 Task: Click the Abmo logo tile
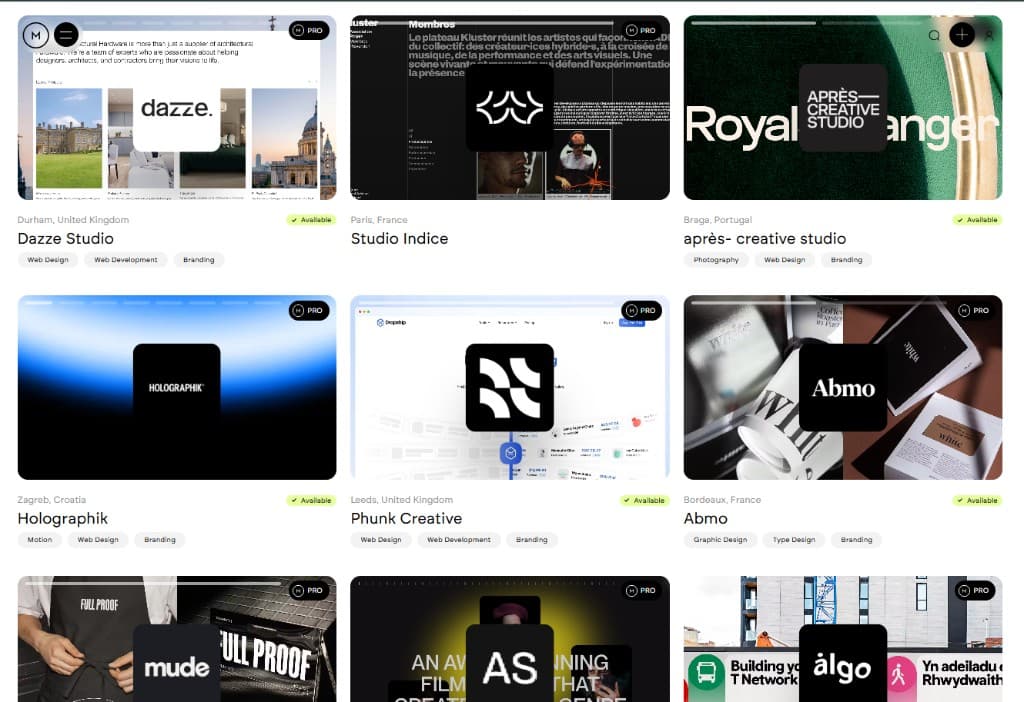(x=842, y=387)
